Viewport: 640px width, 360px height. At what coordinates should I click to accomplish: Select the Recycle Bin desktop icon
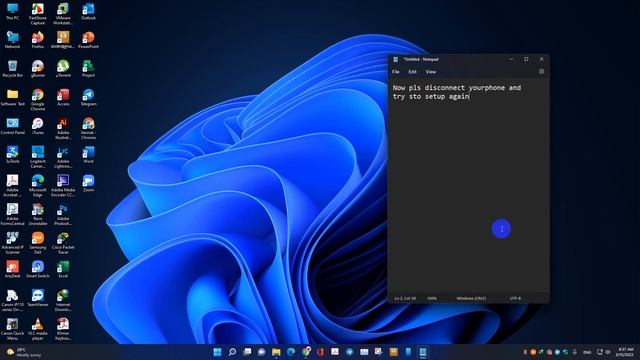(x=13, y=69)
